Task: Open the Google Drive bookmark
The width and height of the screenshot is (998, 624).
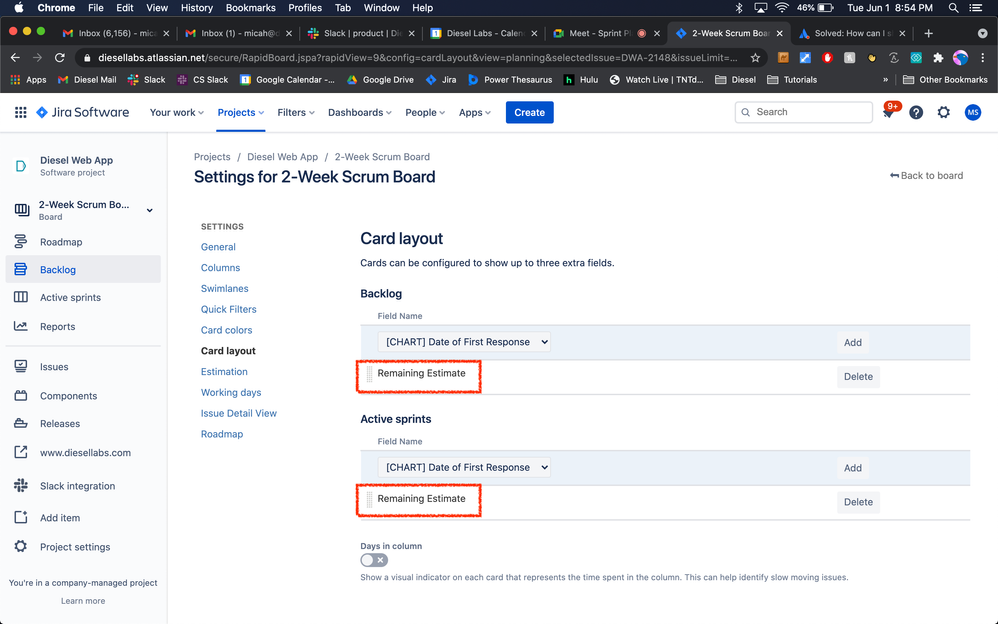Action: click(x=380, y=80)
